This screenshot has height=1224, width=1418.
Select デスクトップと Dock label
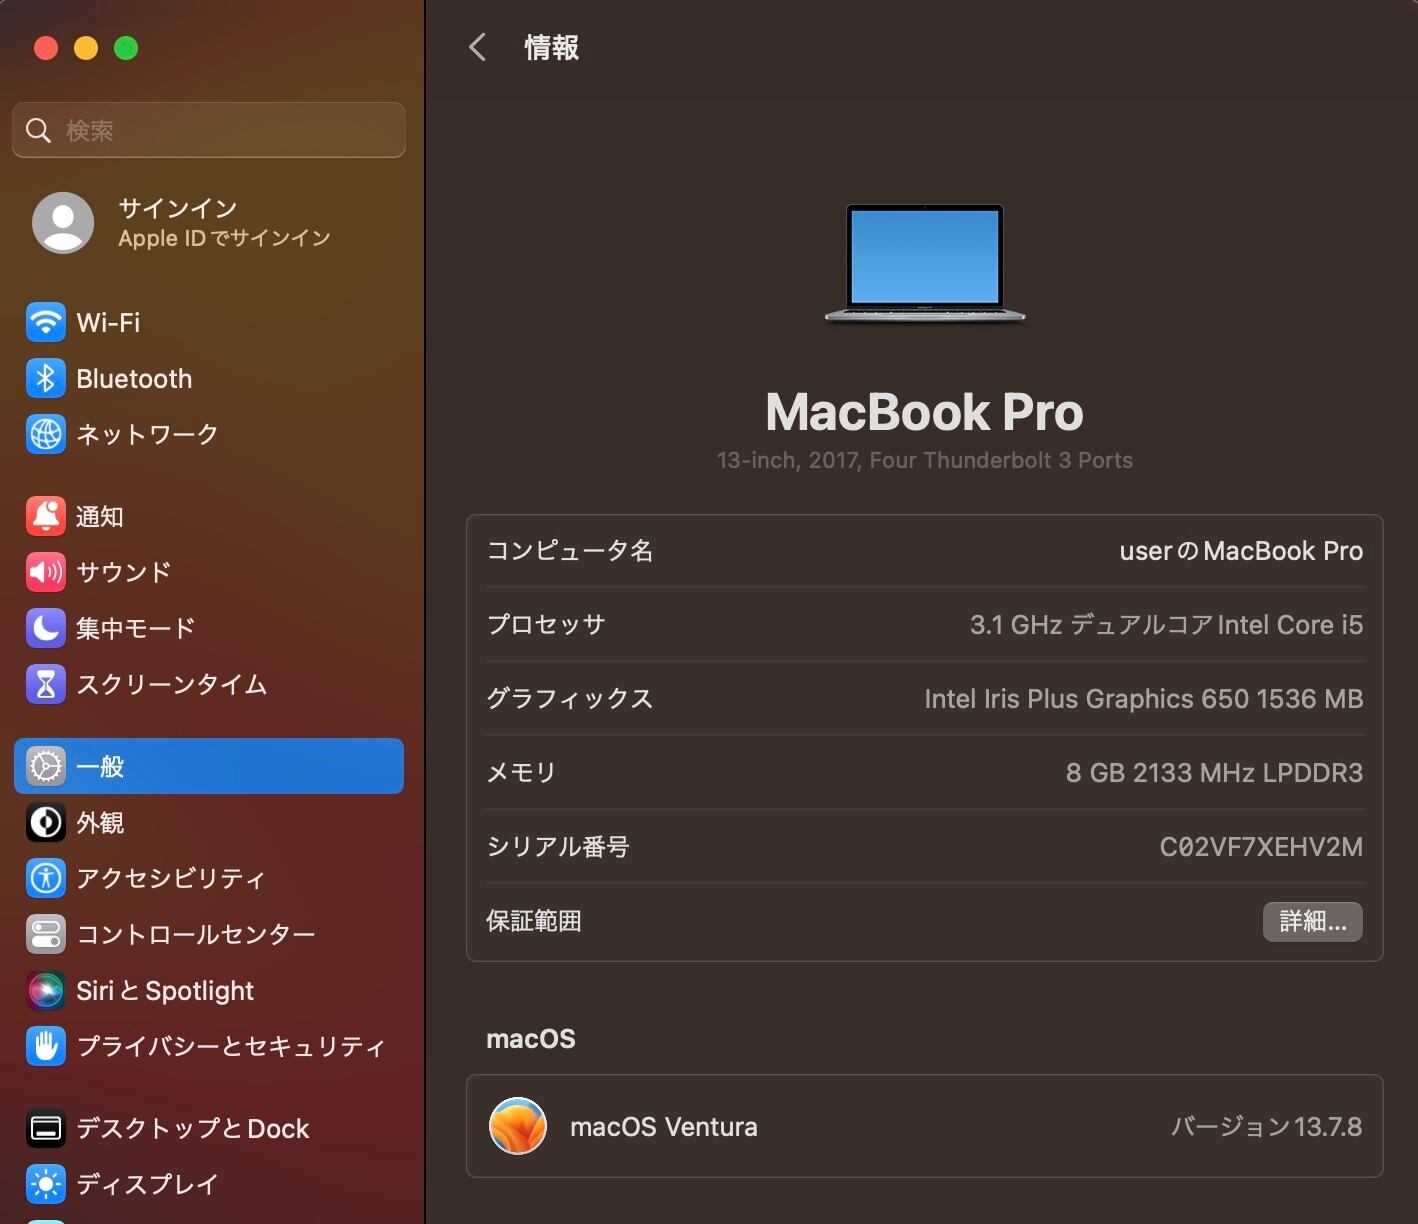coord(193,1128)
